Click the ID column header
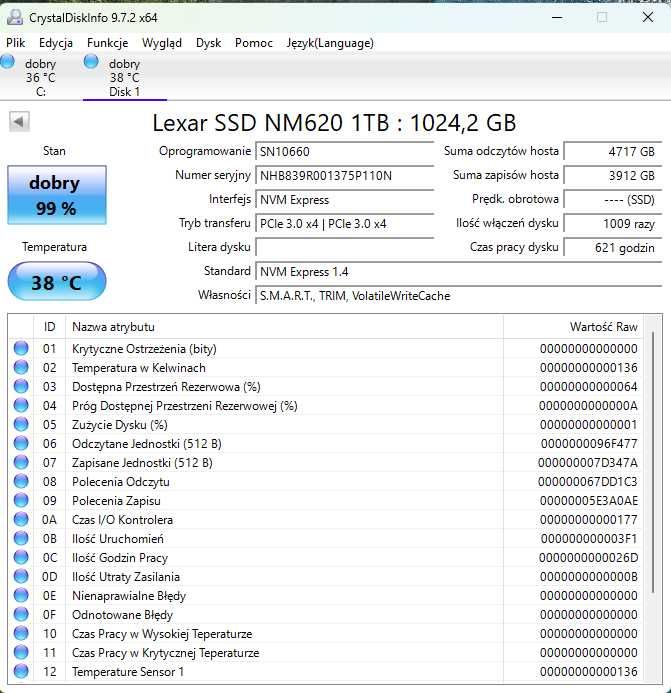This screenshot has width=671, height=693. pos(50,327)
